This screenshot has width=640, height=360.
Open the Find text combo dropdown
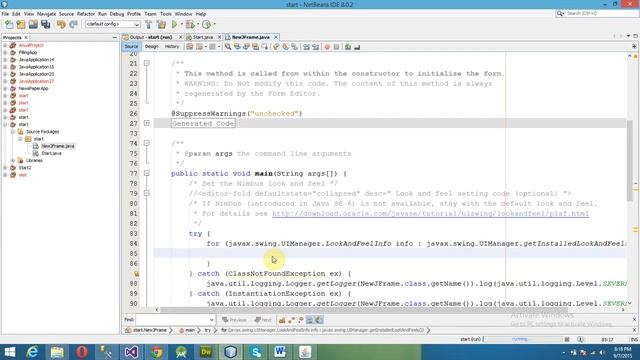[211, 320]
